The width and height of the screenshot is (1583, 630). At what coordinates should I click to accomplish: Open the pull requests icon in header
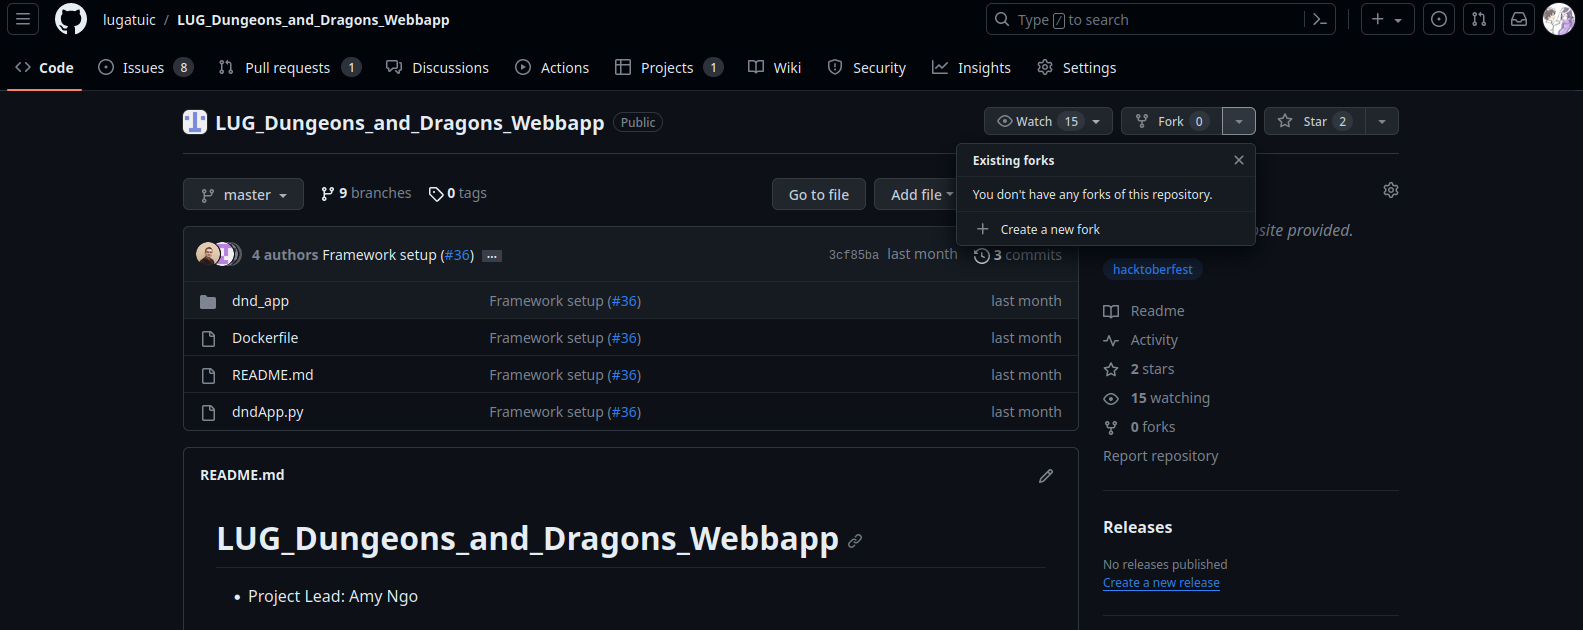point(1479,19)
